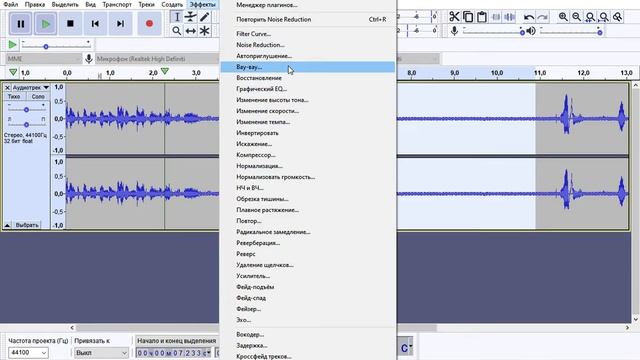This screenshot has height=360, width=640.
Task: Collapse the track with the up-arrow button
Action: pyautogui.click(x=7, y=225)
